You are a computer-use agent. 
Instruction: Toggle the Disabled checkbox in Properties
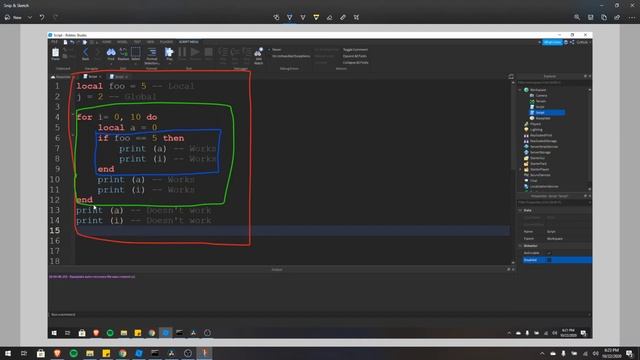(x=549, y=260)
